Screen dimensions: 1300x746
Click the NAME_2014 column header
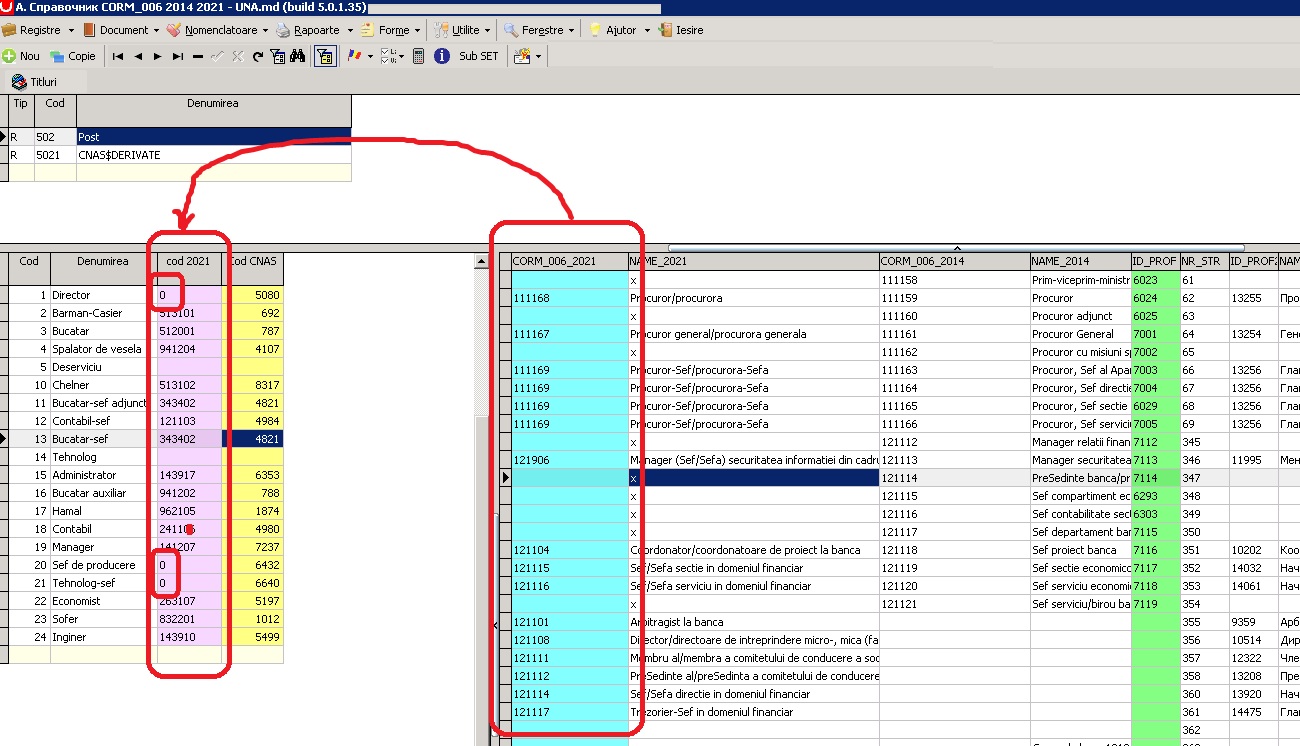click(x=1080, y=261)
